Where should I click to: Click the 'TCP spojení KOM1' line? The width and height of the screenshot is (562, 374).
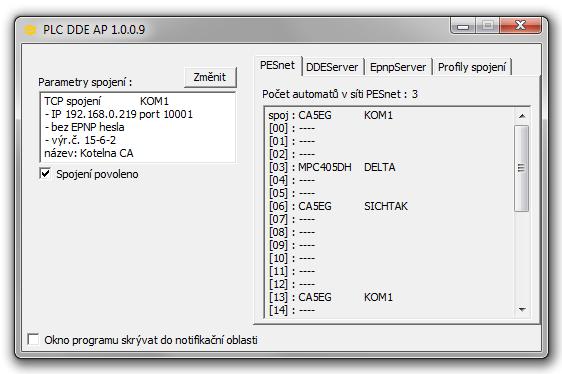tap(106, 101)
